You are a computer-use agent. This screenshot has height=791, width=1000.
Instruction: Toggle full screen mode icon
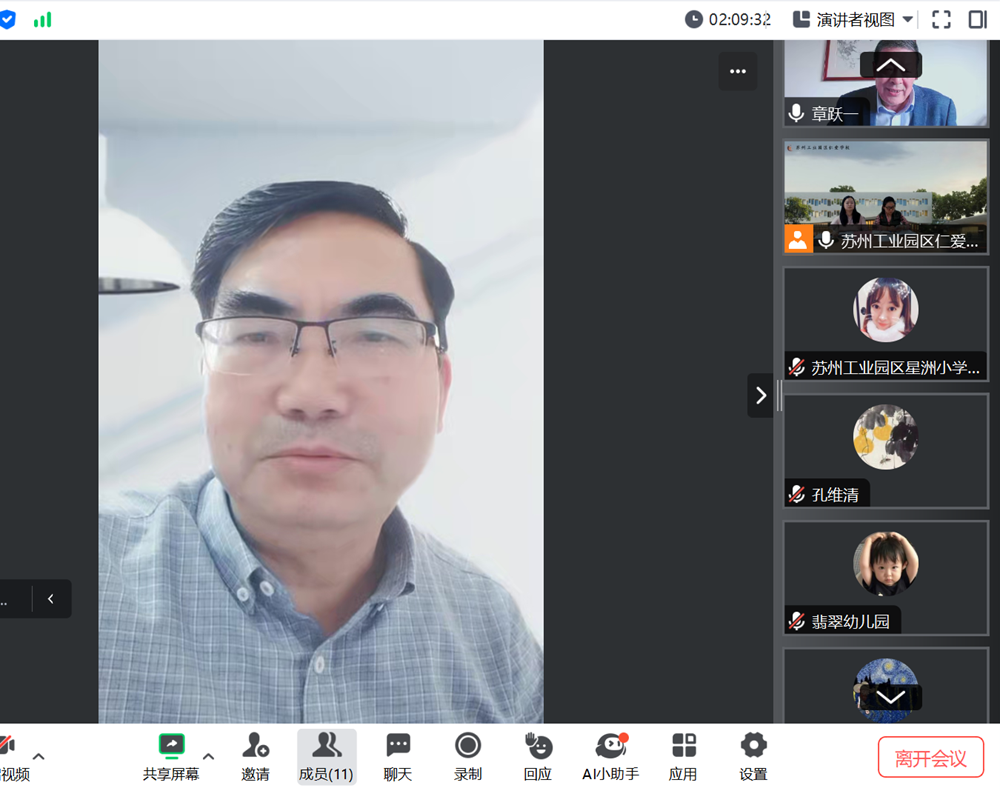[941, 19]
